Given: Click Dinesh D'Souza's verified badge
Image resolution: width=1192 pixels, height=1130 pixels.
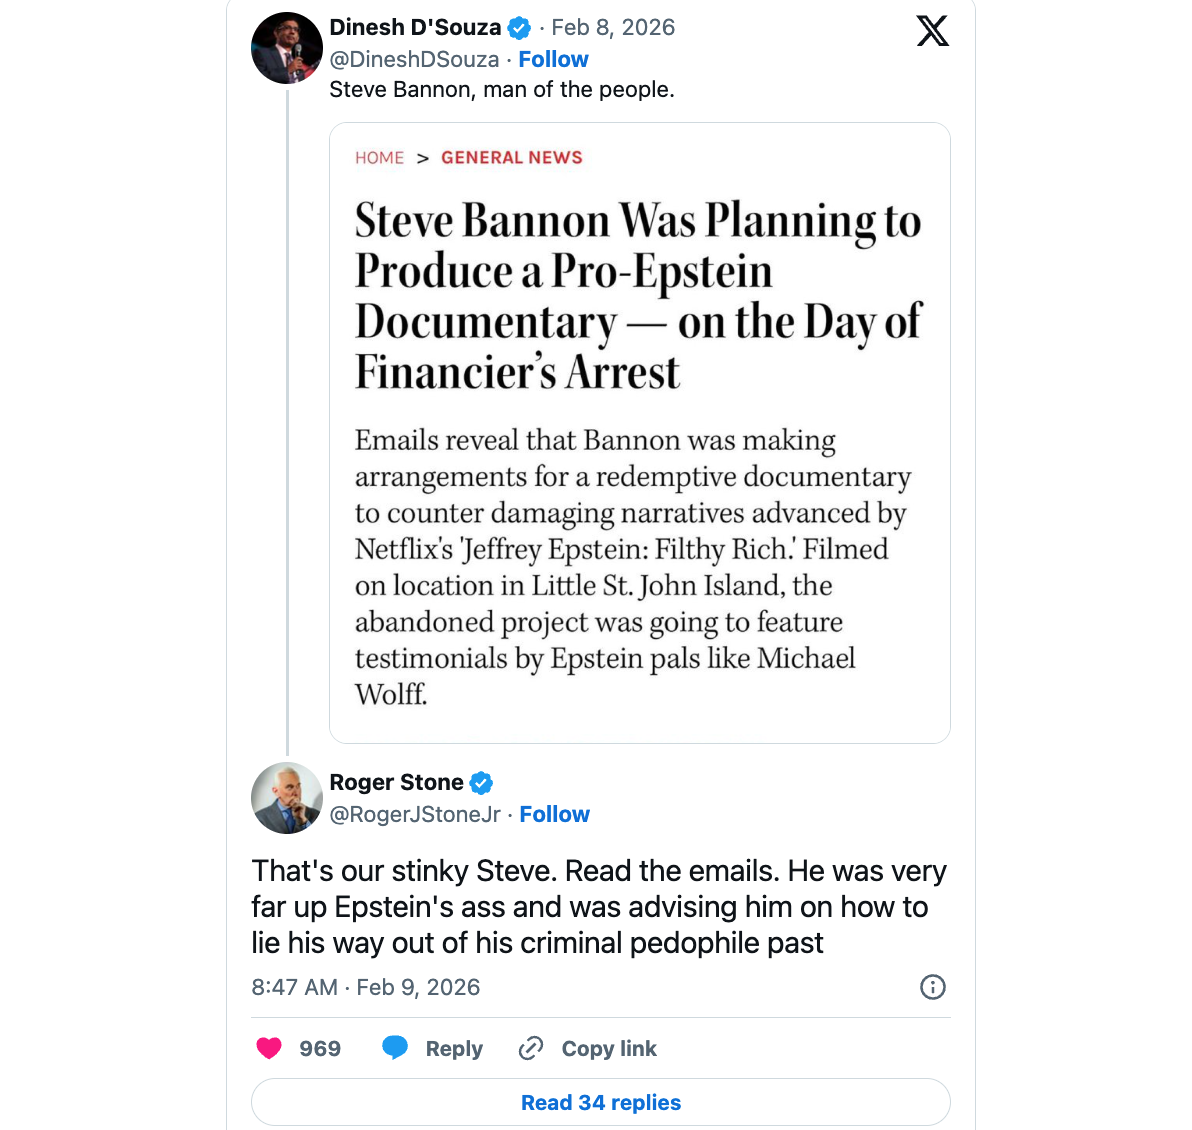Looking at the screenshot, I should 518,27.
